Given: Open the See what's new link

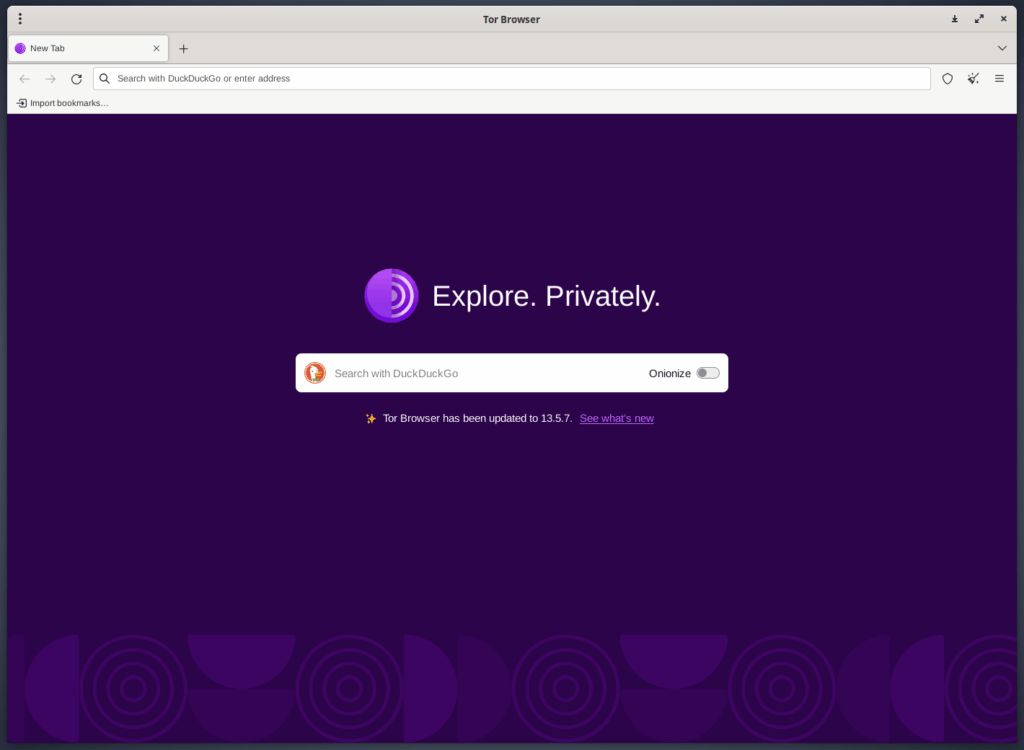Looking at the screenshot, I should point(616,418).
